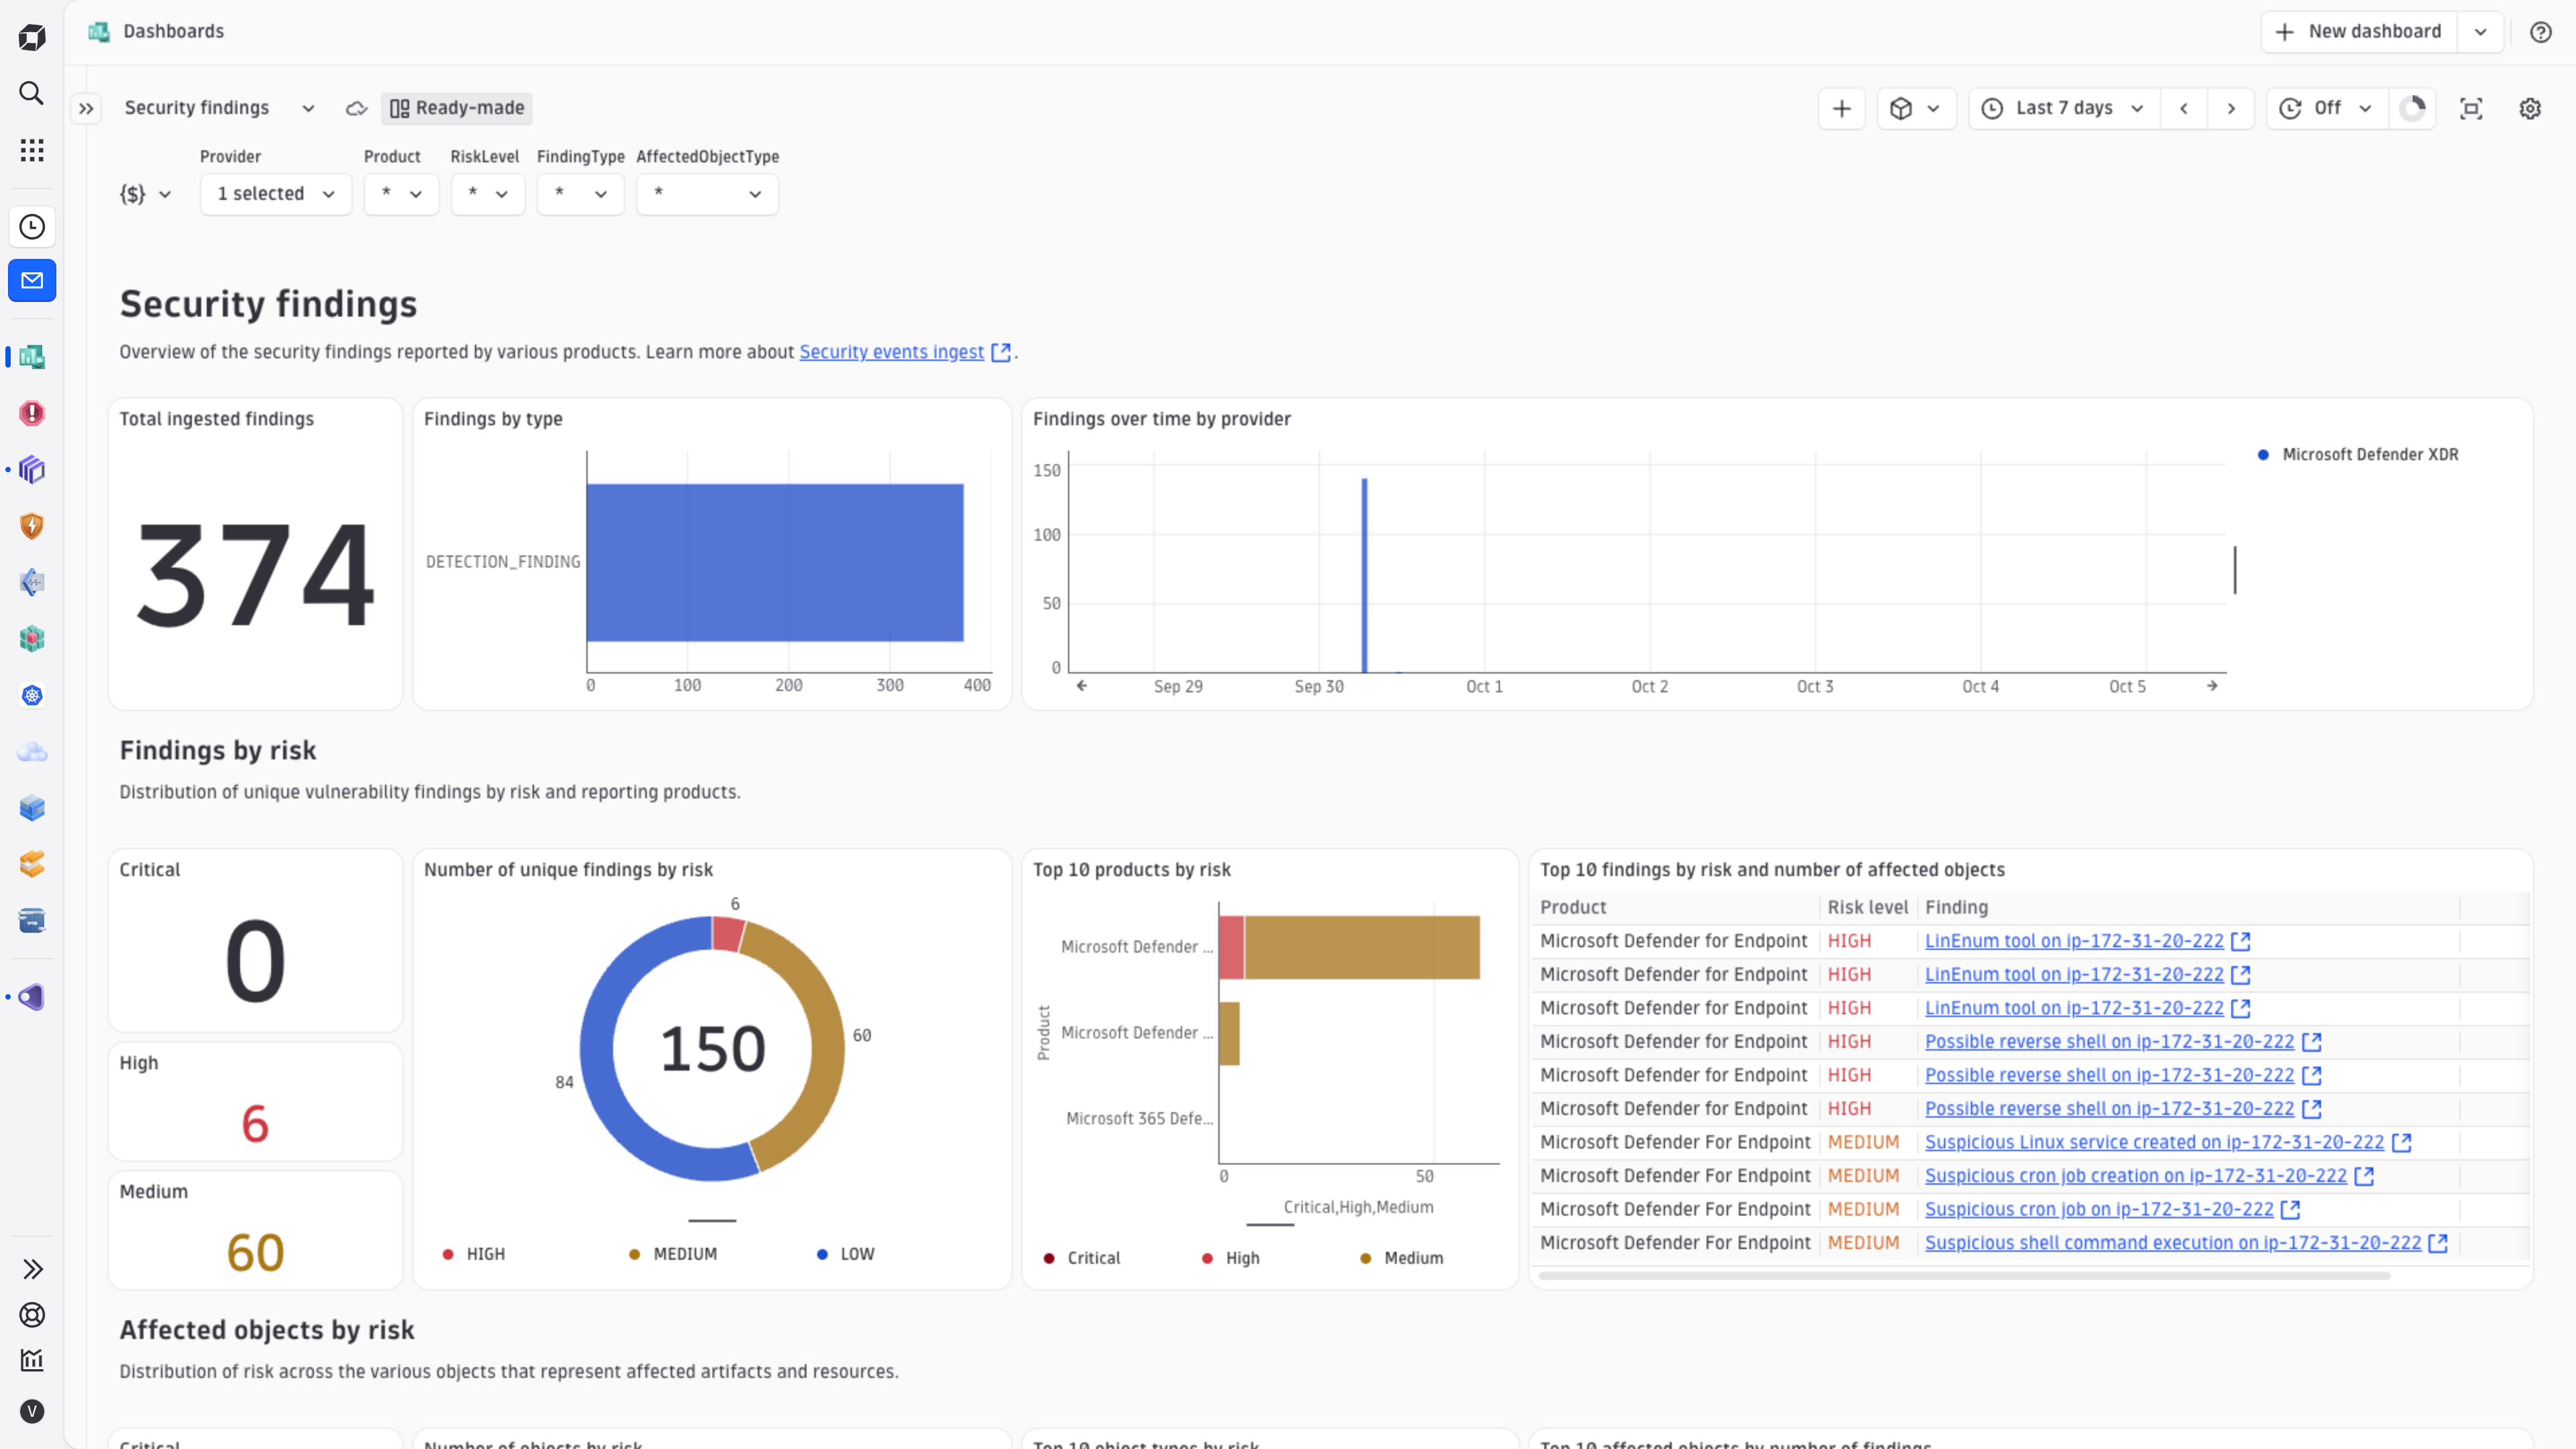The height and width of the screenshot is (1449, 2576).
Task: Open the Kubernetes wheel app icon
Action: click(32, 696)
